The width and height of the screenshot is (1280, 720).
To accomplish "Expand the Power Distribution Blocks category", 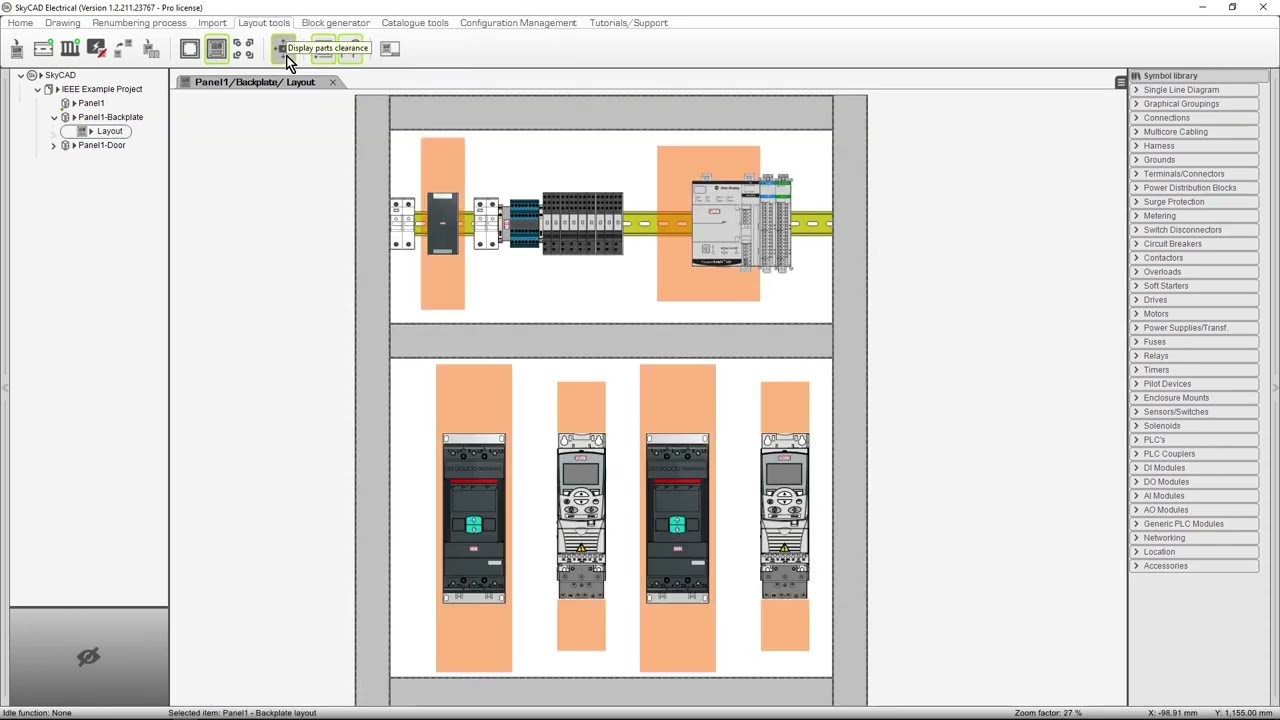I will 1136,188.
